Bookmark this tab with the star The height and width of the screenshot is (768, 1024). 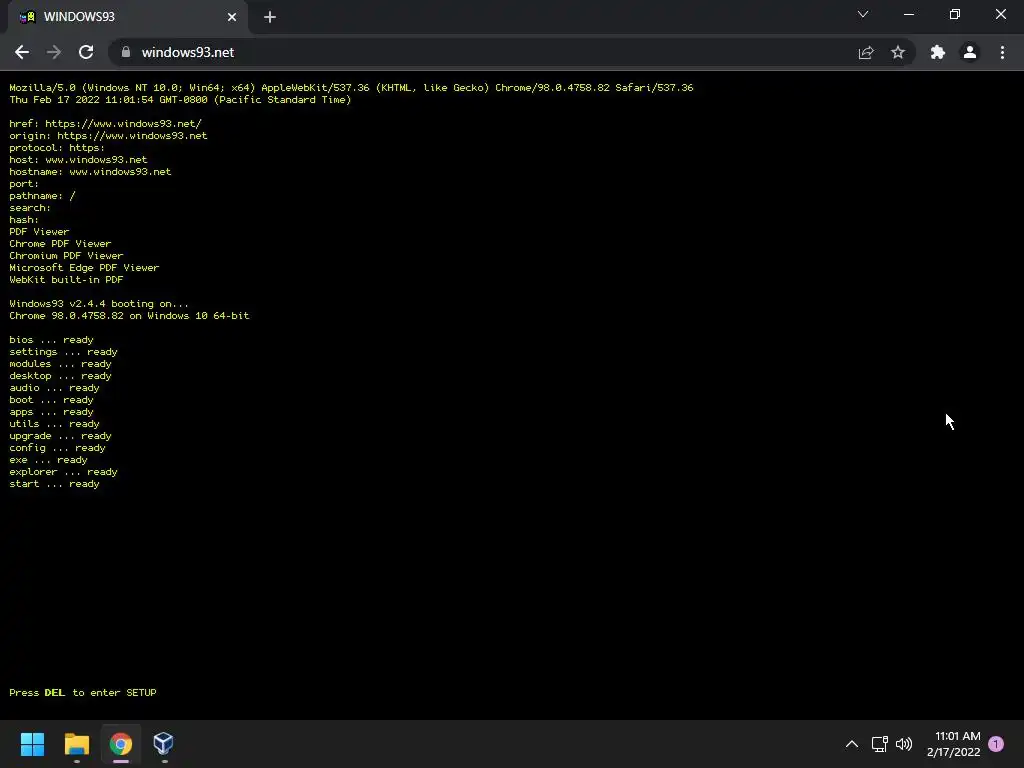point(898,52)
